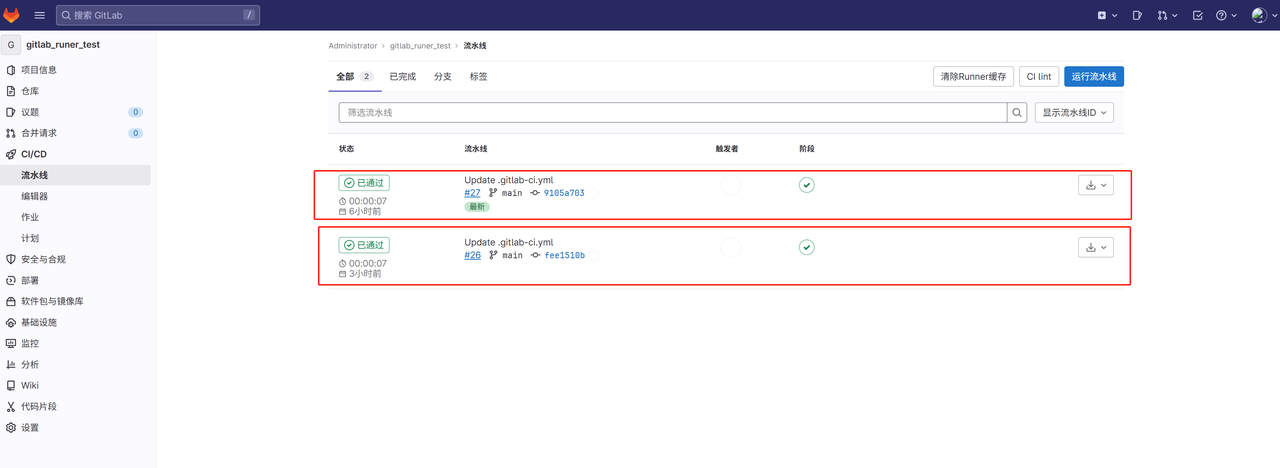The image size is (1280, 468).
Task: Click the search magnifier button beside filter
Action: pos(1017,113)
